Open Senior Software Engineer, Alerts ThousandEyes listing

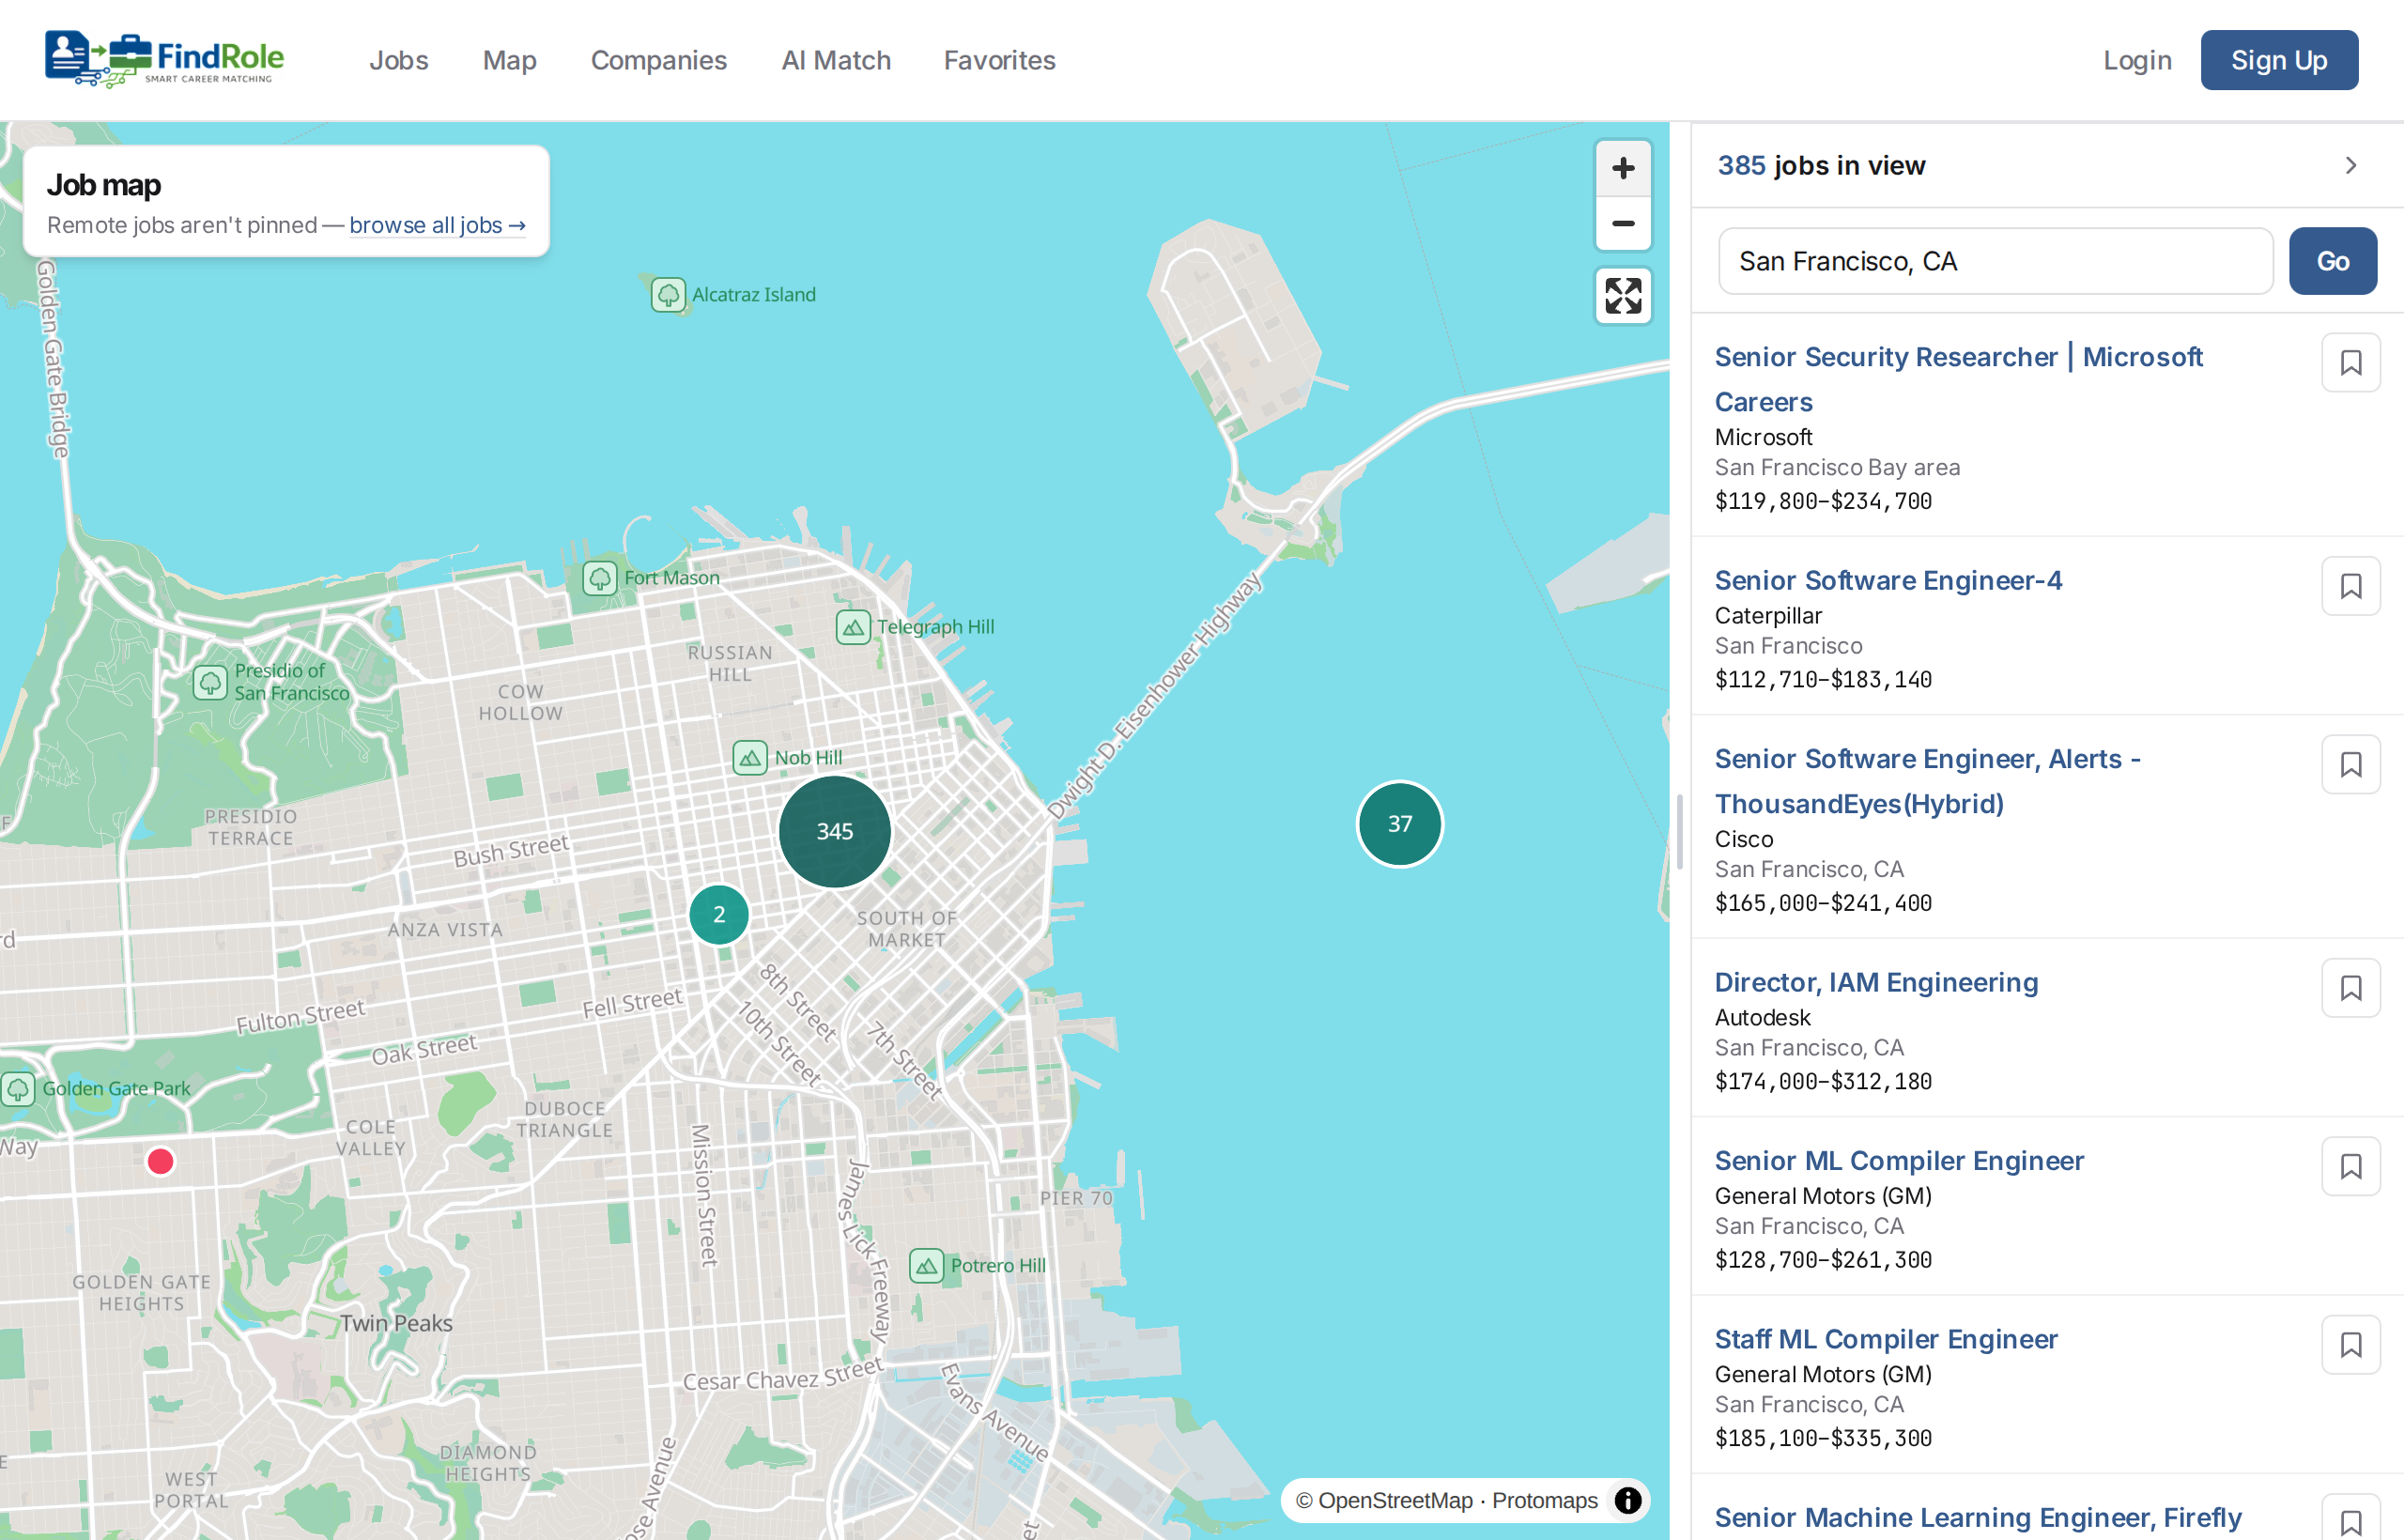pos(1927,781)
